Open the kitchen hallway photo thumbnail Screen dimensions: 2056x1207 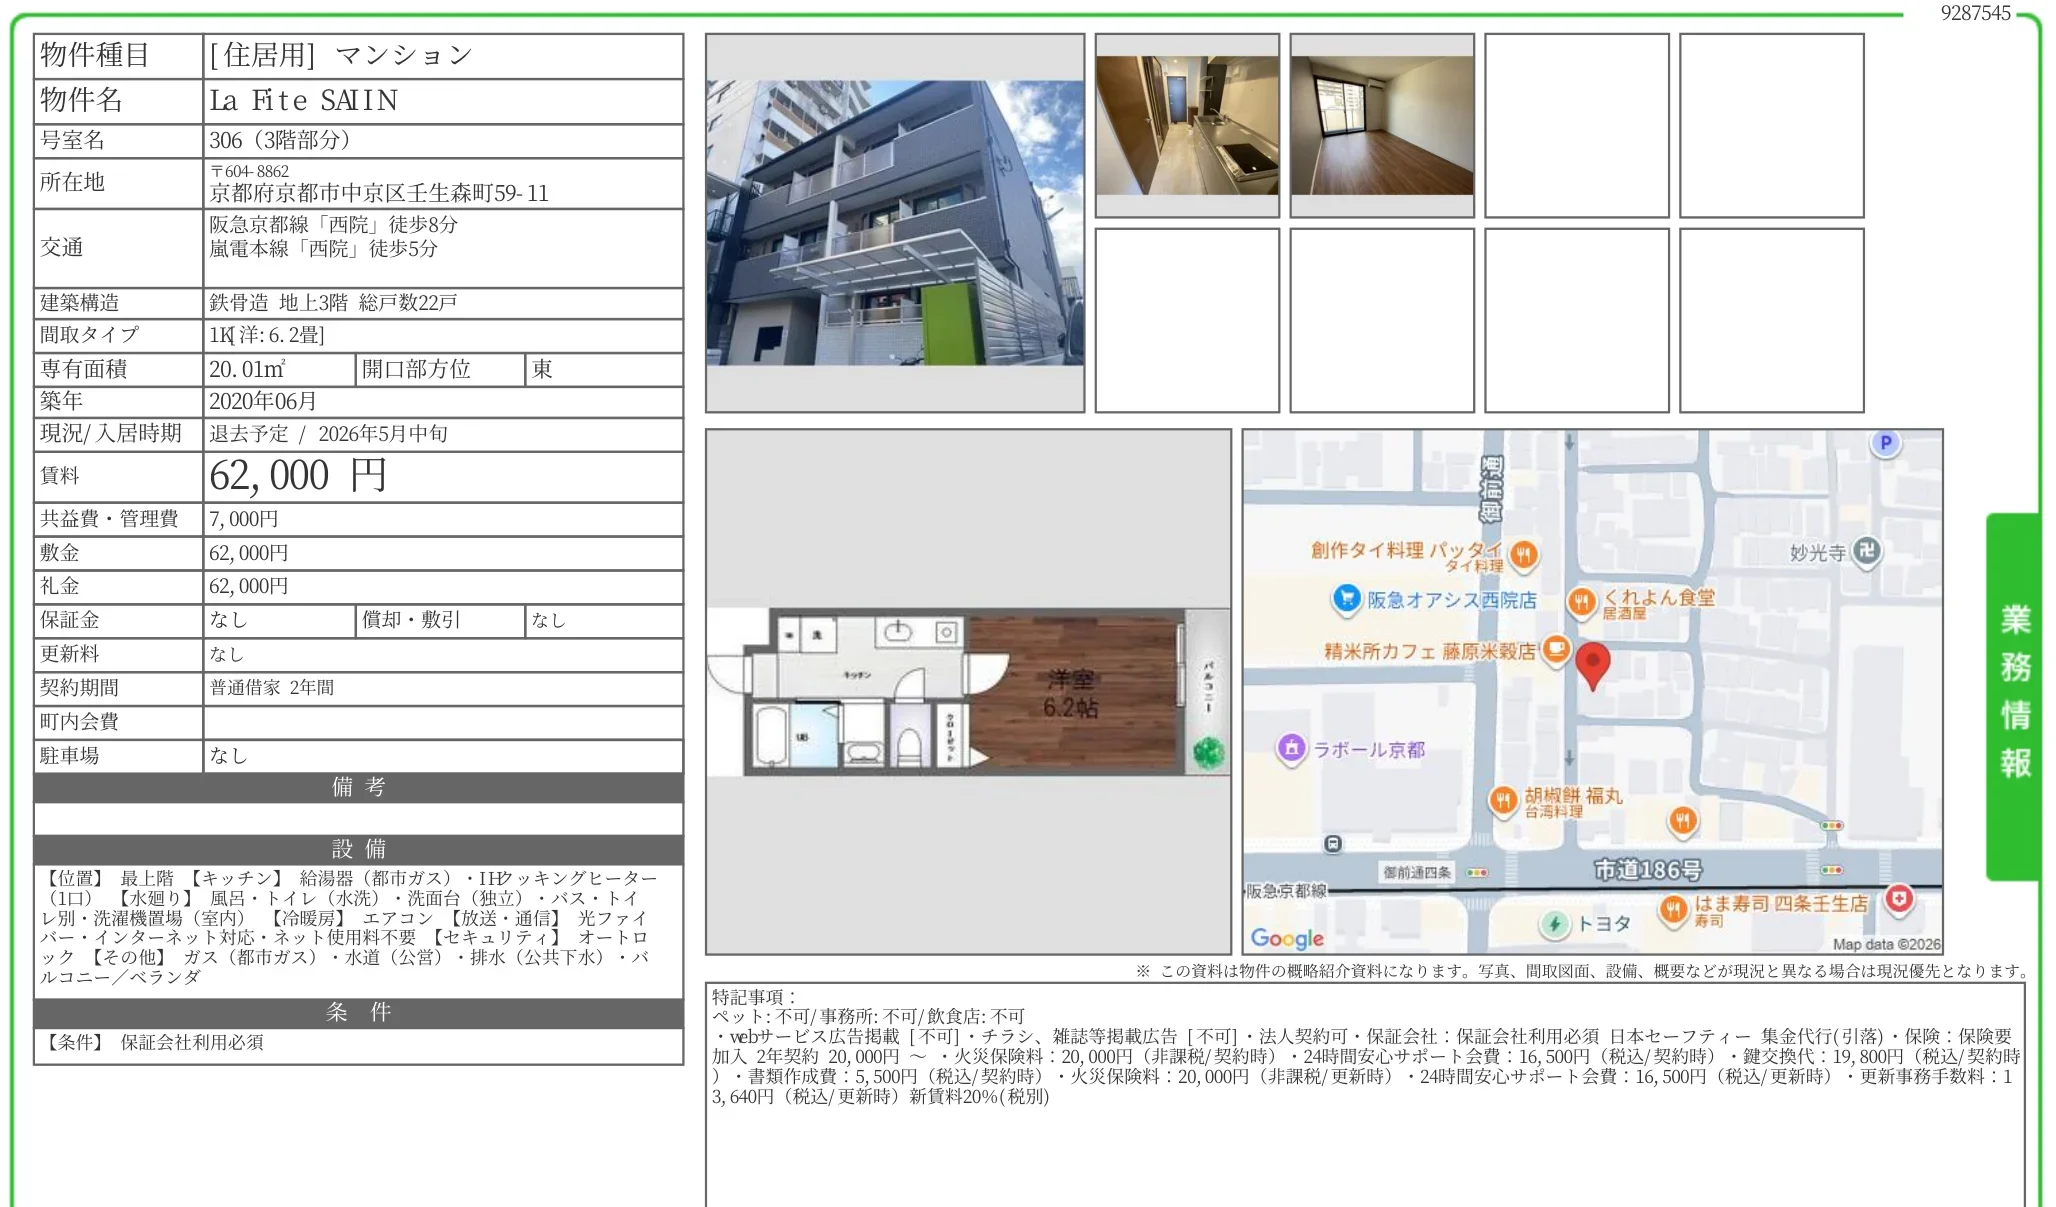pyautogui.click(x=1186, y=125)
